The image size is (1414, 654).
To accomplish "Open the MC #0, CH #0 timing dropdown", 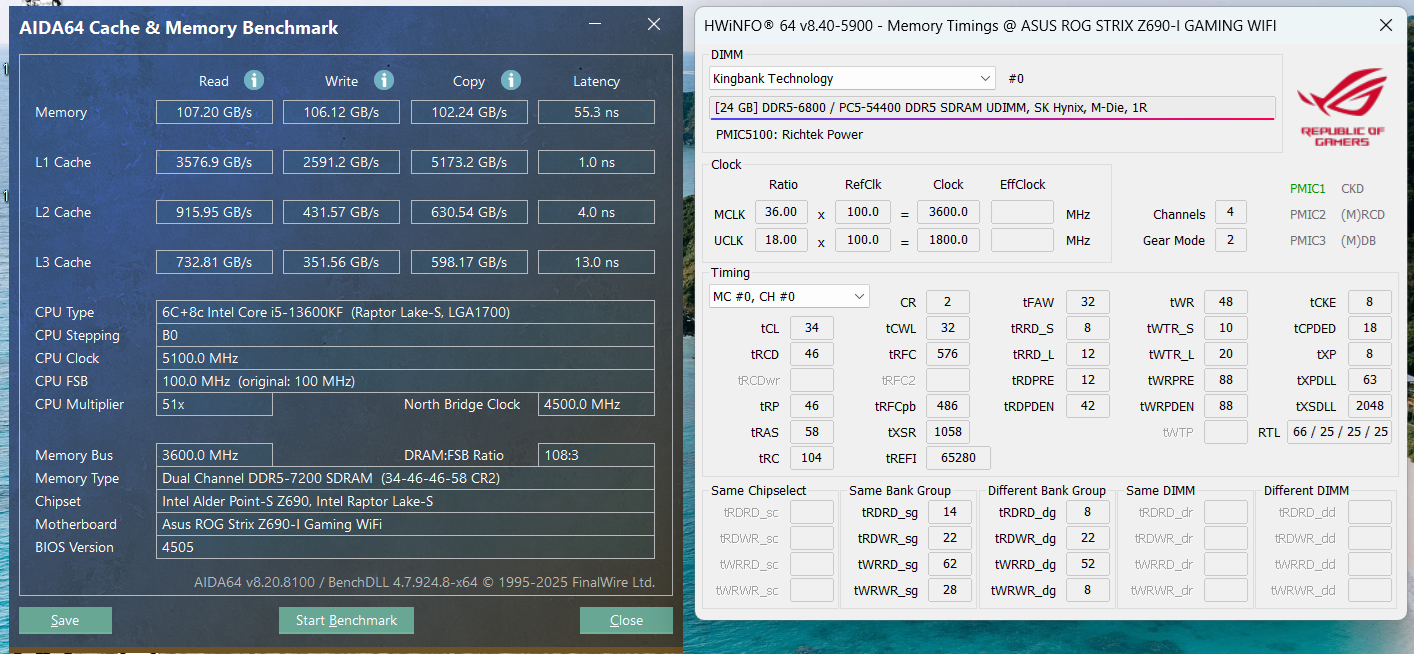I will coord(789,296).
